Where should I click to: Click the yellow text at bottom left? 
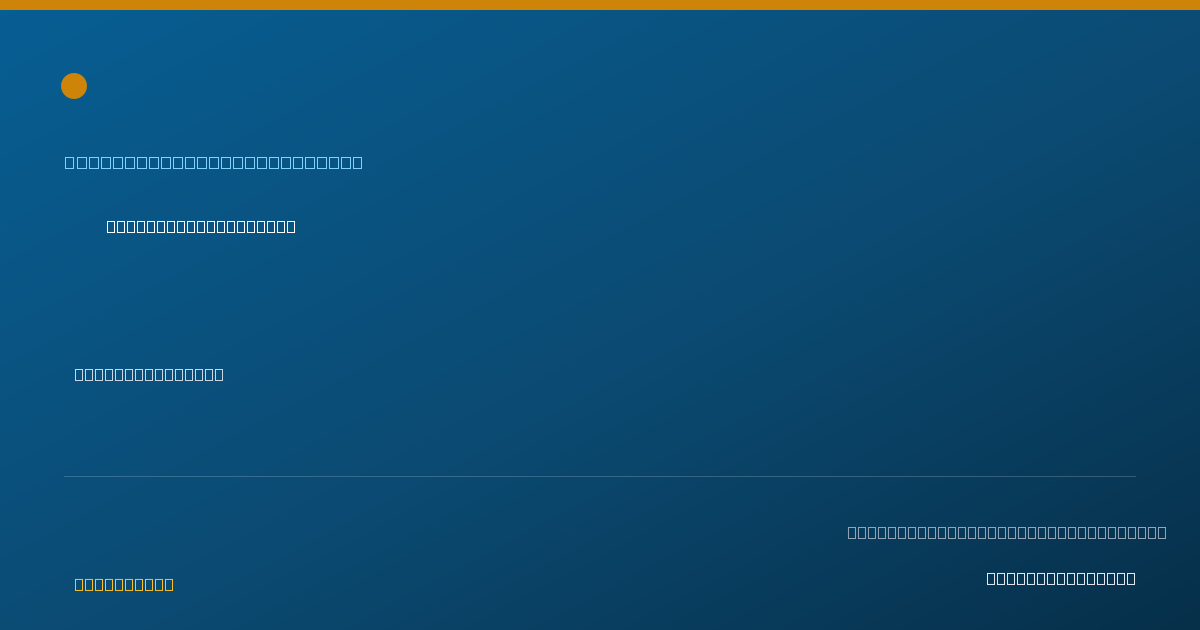tap(124, 584)
